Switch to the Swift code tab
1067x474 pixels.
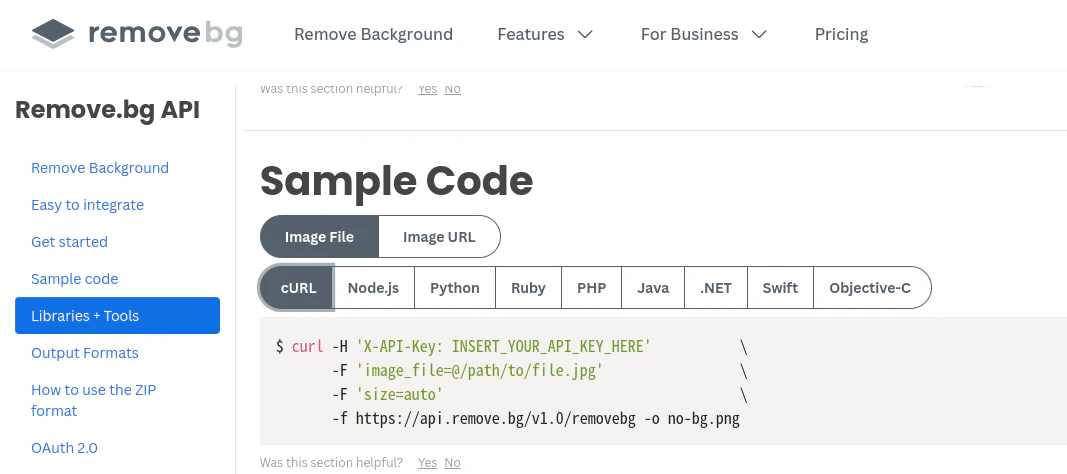click(780, 288)
